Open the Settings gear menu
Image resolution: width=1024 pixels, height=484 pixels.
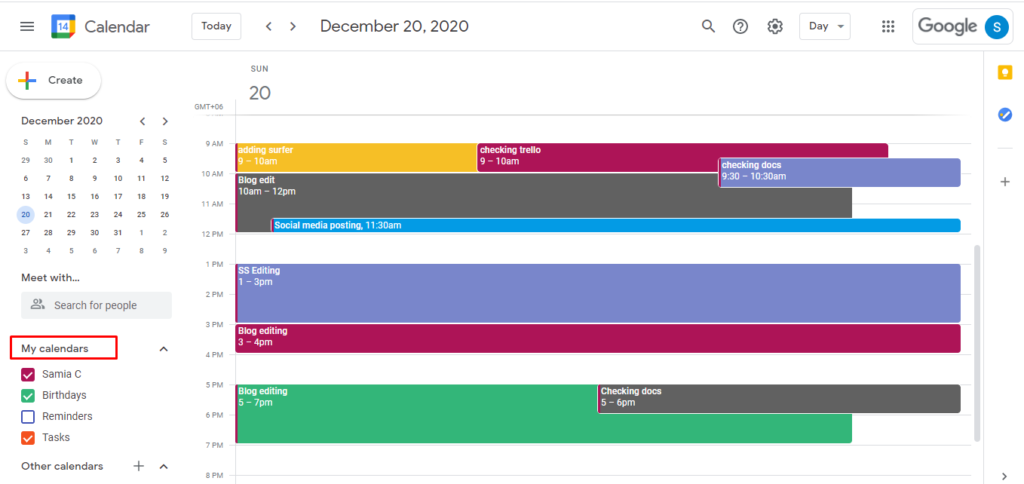pyautogui.click(x=775, y=26)
